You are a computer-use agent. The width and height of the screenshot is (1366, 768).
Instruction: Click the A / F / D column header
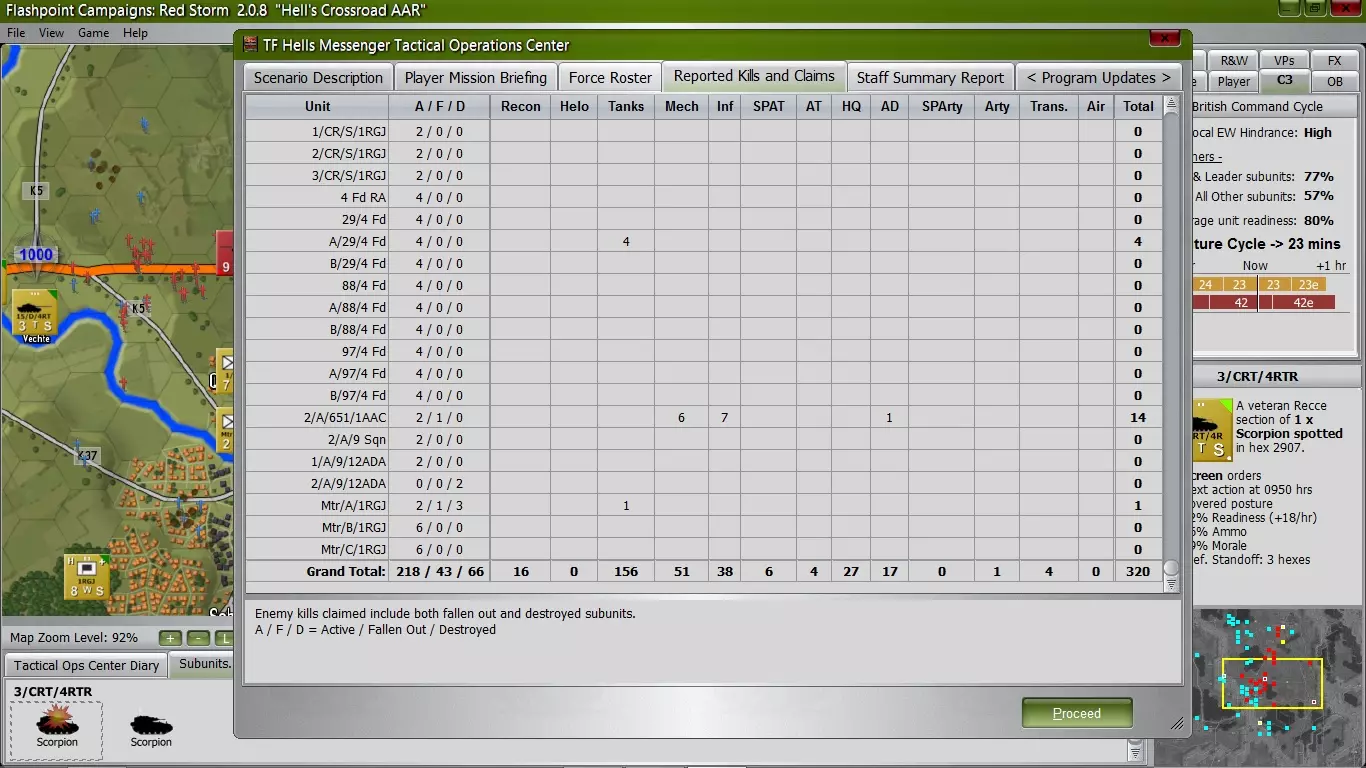439,106
